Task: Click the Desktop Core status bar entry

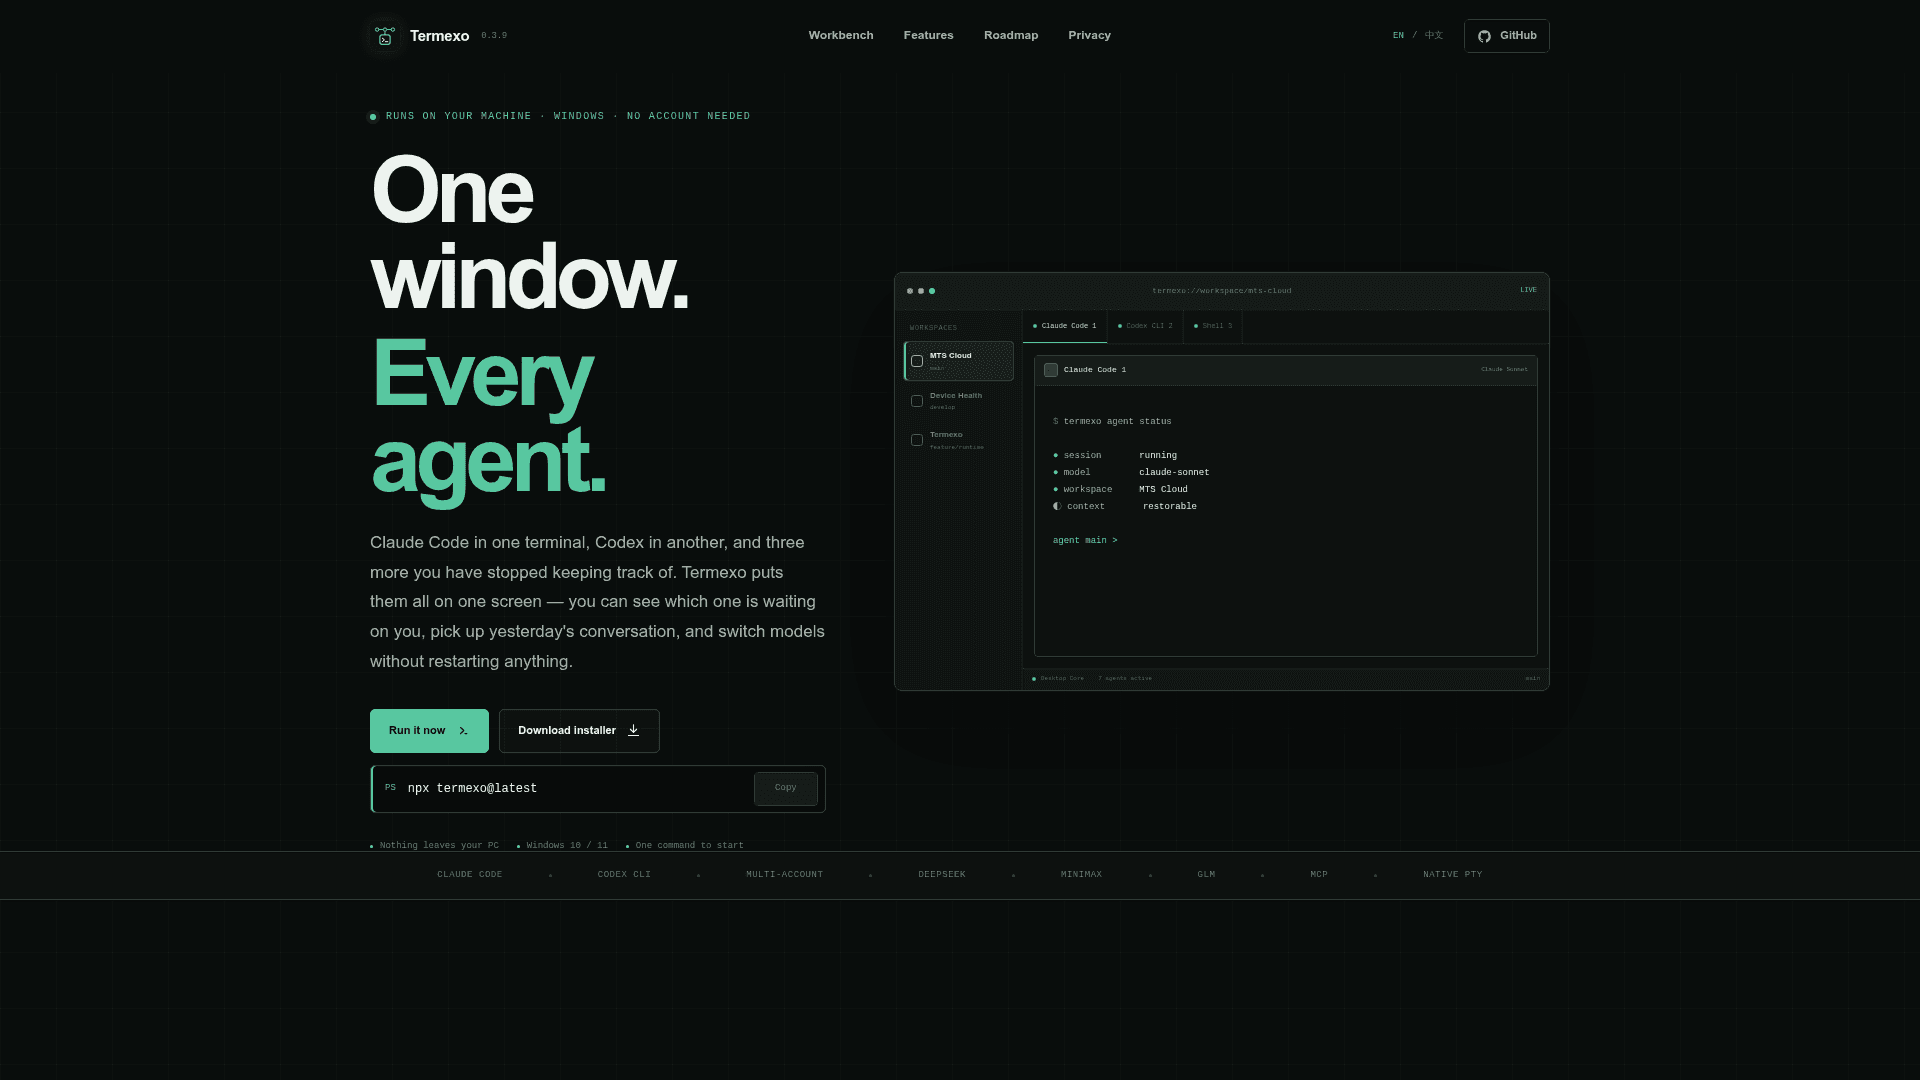Action: [1062, 679]
